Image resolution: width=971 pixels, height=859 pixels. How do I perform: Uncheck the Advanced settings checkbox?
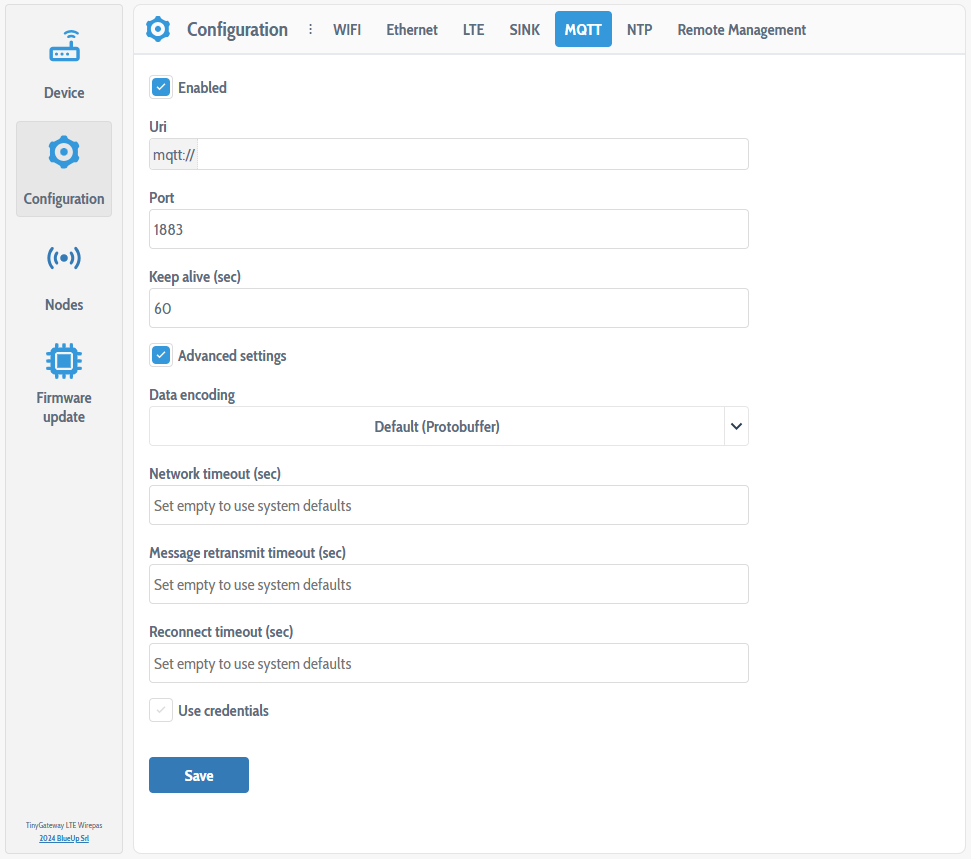pyautogui.click(x=161, y=355)
